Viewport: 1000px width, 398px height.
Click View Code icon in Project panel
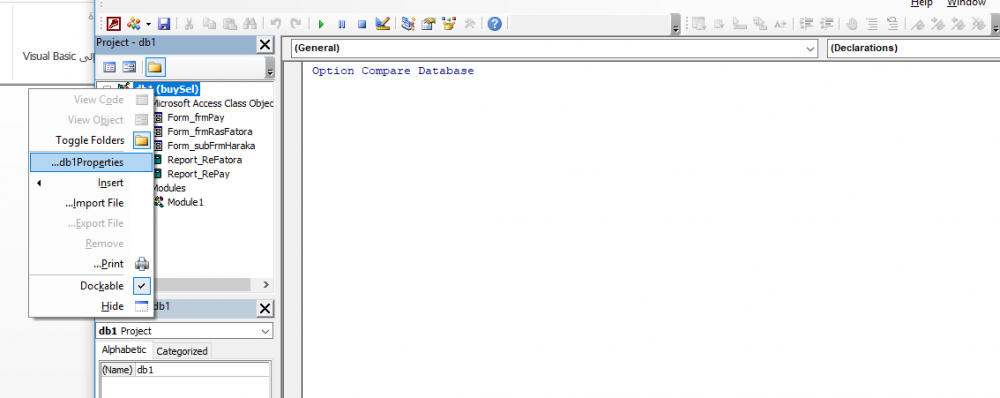[110, 67]
